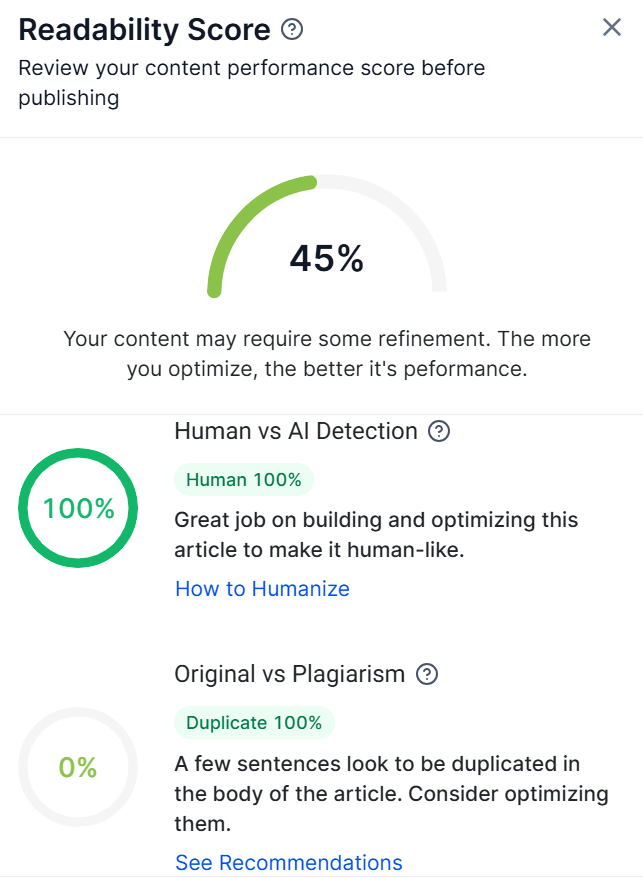
Task: Click the green Duplicate 100% pill indicator
Action: pos(254,723)
